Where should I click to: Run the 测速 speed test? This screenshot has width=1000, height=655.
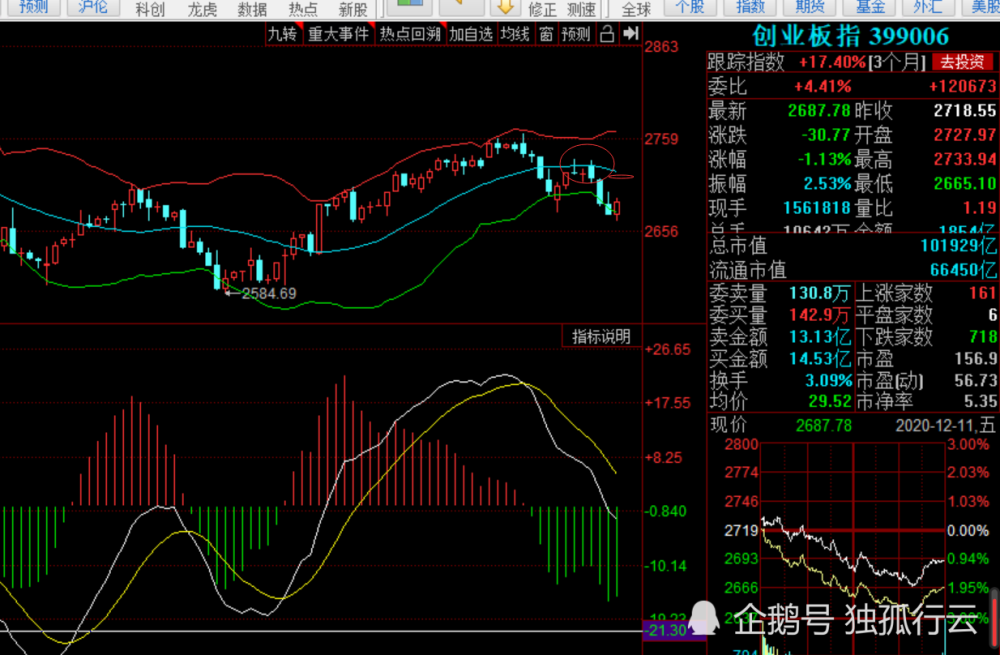pos(582,9)
